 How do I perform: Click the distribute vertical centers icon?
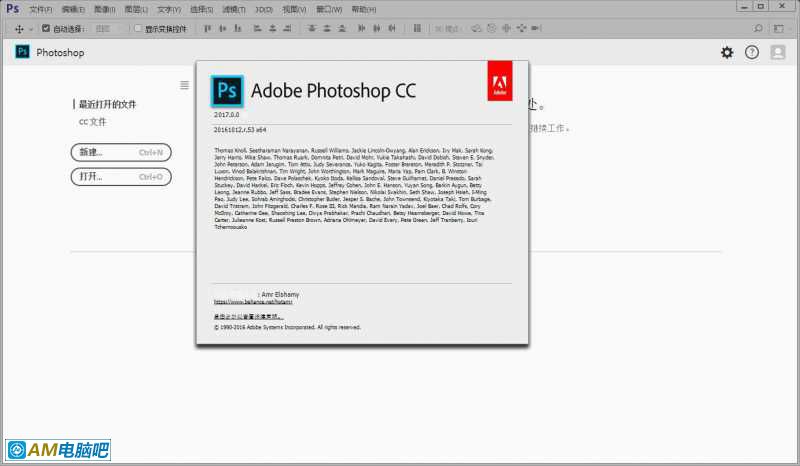327,29
